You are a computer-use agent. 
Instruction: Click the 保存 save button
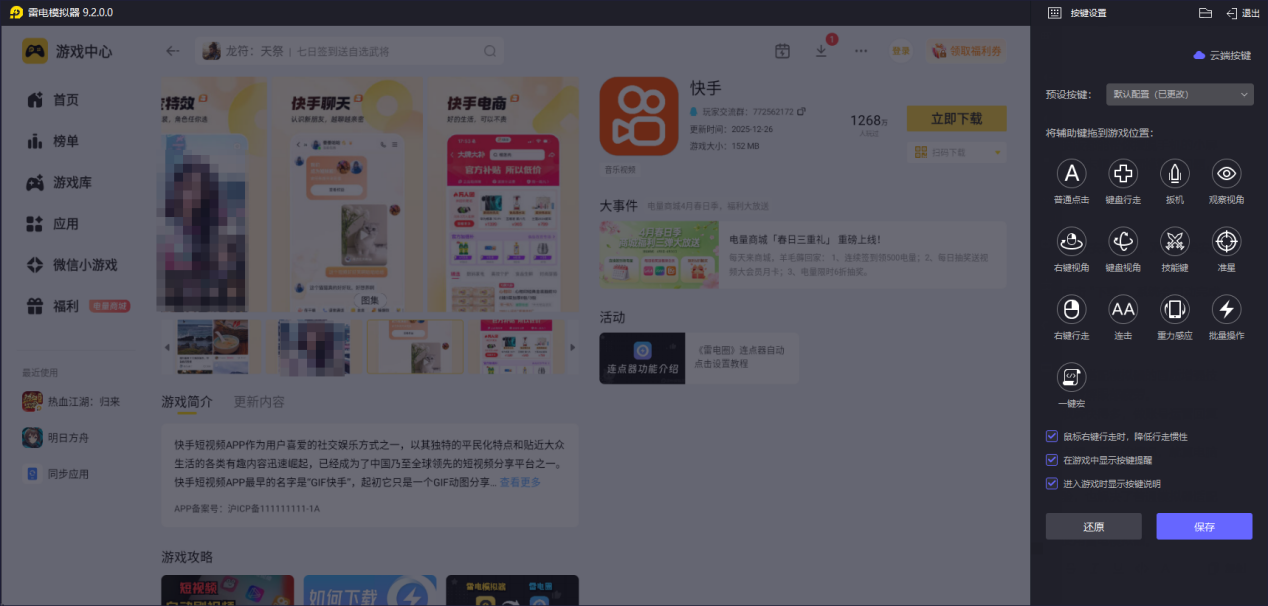pos(1204,527)
